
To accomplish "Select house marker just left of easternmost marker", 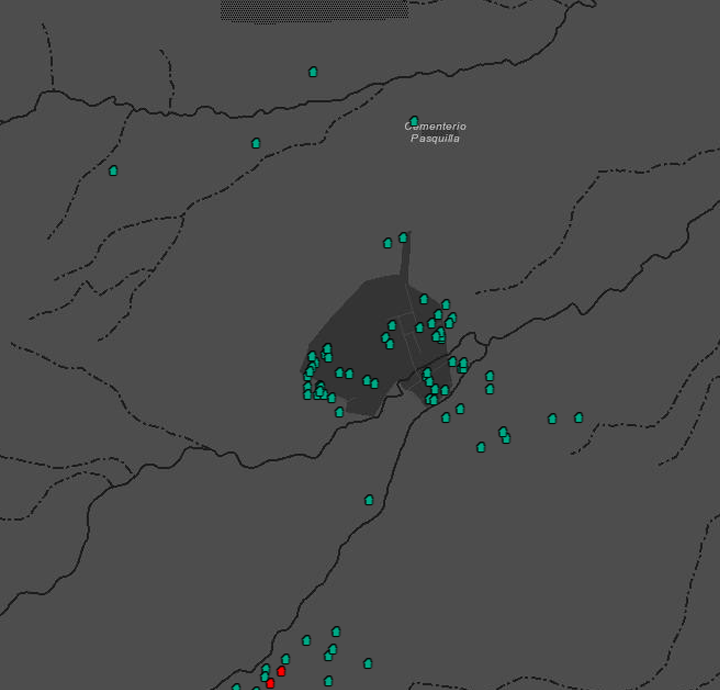I will tap(552, 419).
